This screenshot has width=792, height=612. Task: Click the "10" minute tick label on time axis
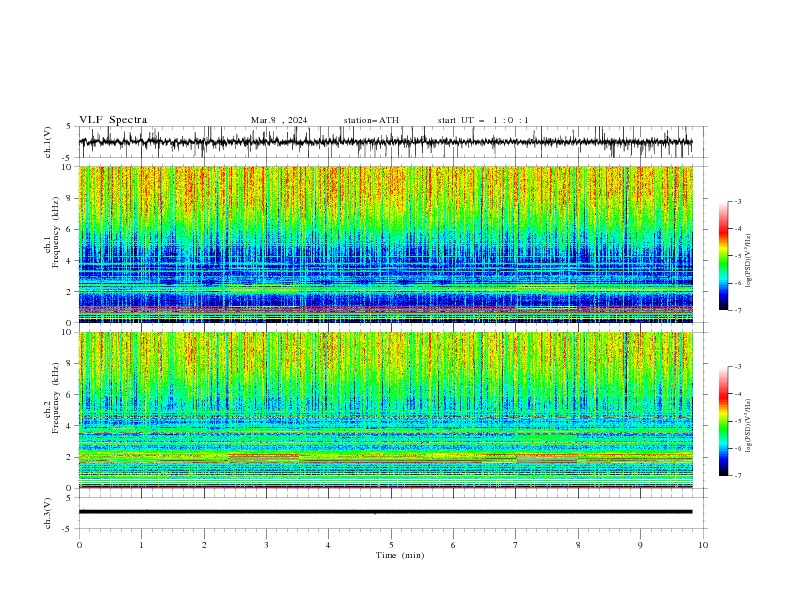(703, 545)
